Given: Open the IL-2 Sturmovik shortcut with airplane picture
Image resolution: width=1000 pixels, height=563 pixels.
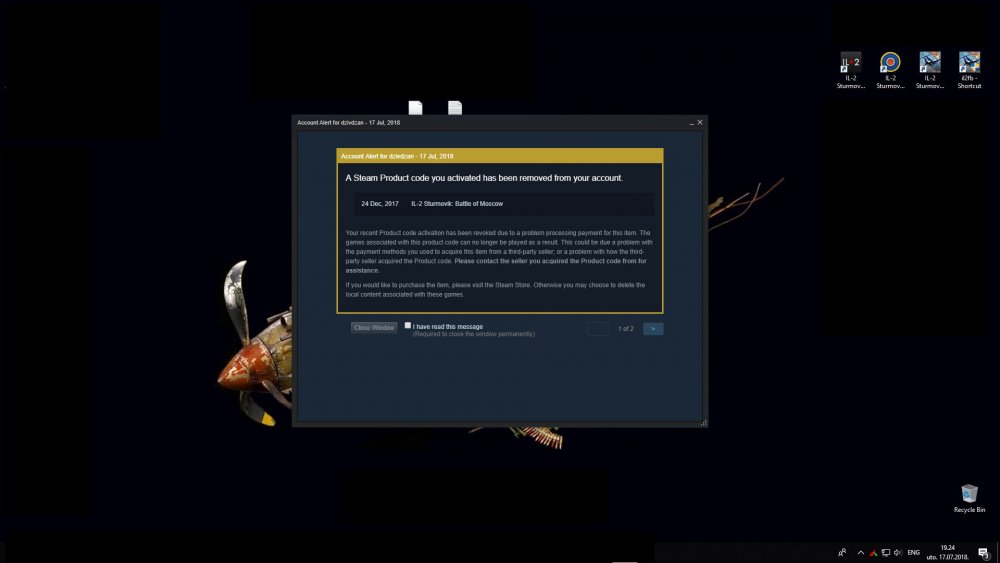Looking at the screenshot, I should click(x=930, y=69).
